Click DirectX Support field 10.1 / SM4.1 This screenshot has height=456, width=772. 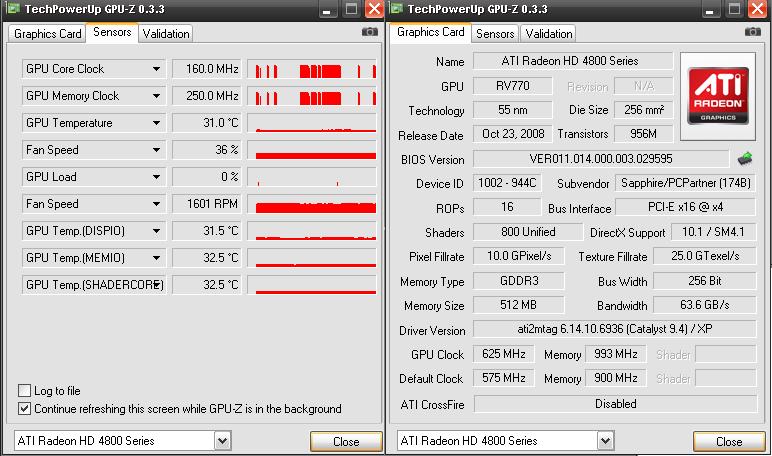coord(713,232)
